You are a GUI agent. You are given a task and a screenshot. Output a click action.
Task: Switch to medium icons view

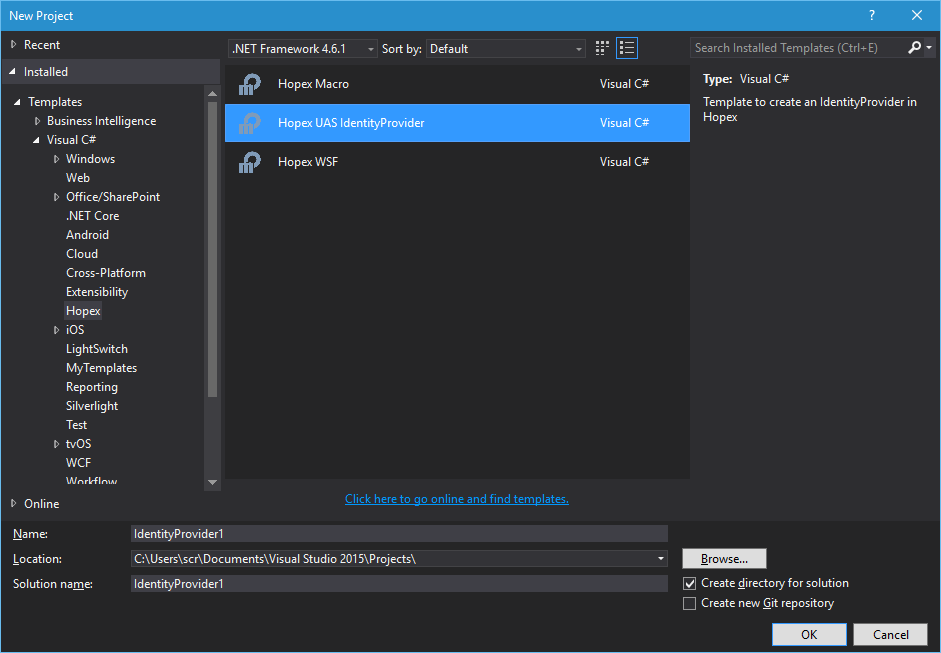[602, 48]
